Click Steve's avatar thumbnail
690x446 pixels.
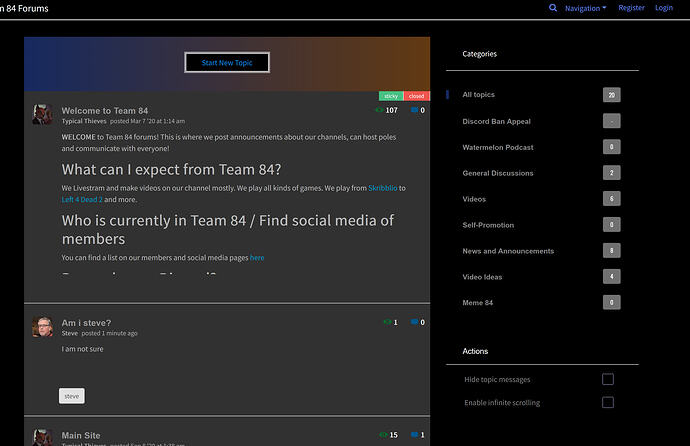43,327
